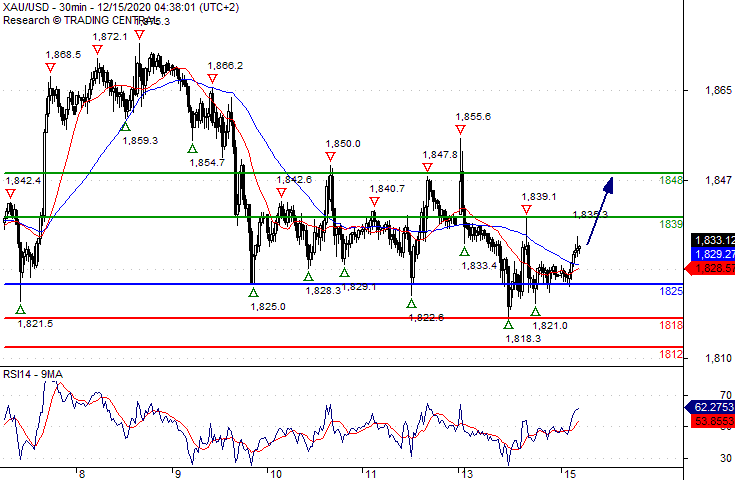Select date tick 8 on time axis
Screen dimensions: 735x480
82,474
